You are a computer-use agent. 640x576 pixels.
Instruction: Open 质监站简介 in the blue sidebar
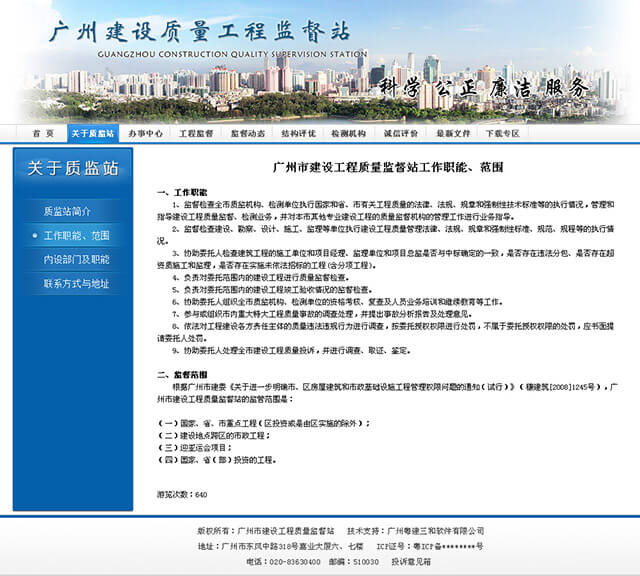tap(67, 211)
